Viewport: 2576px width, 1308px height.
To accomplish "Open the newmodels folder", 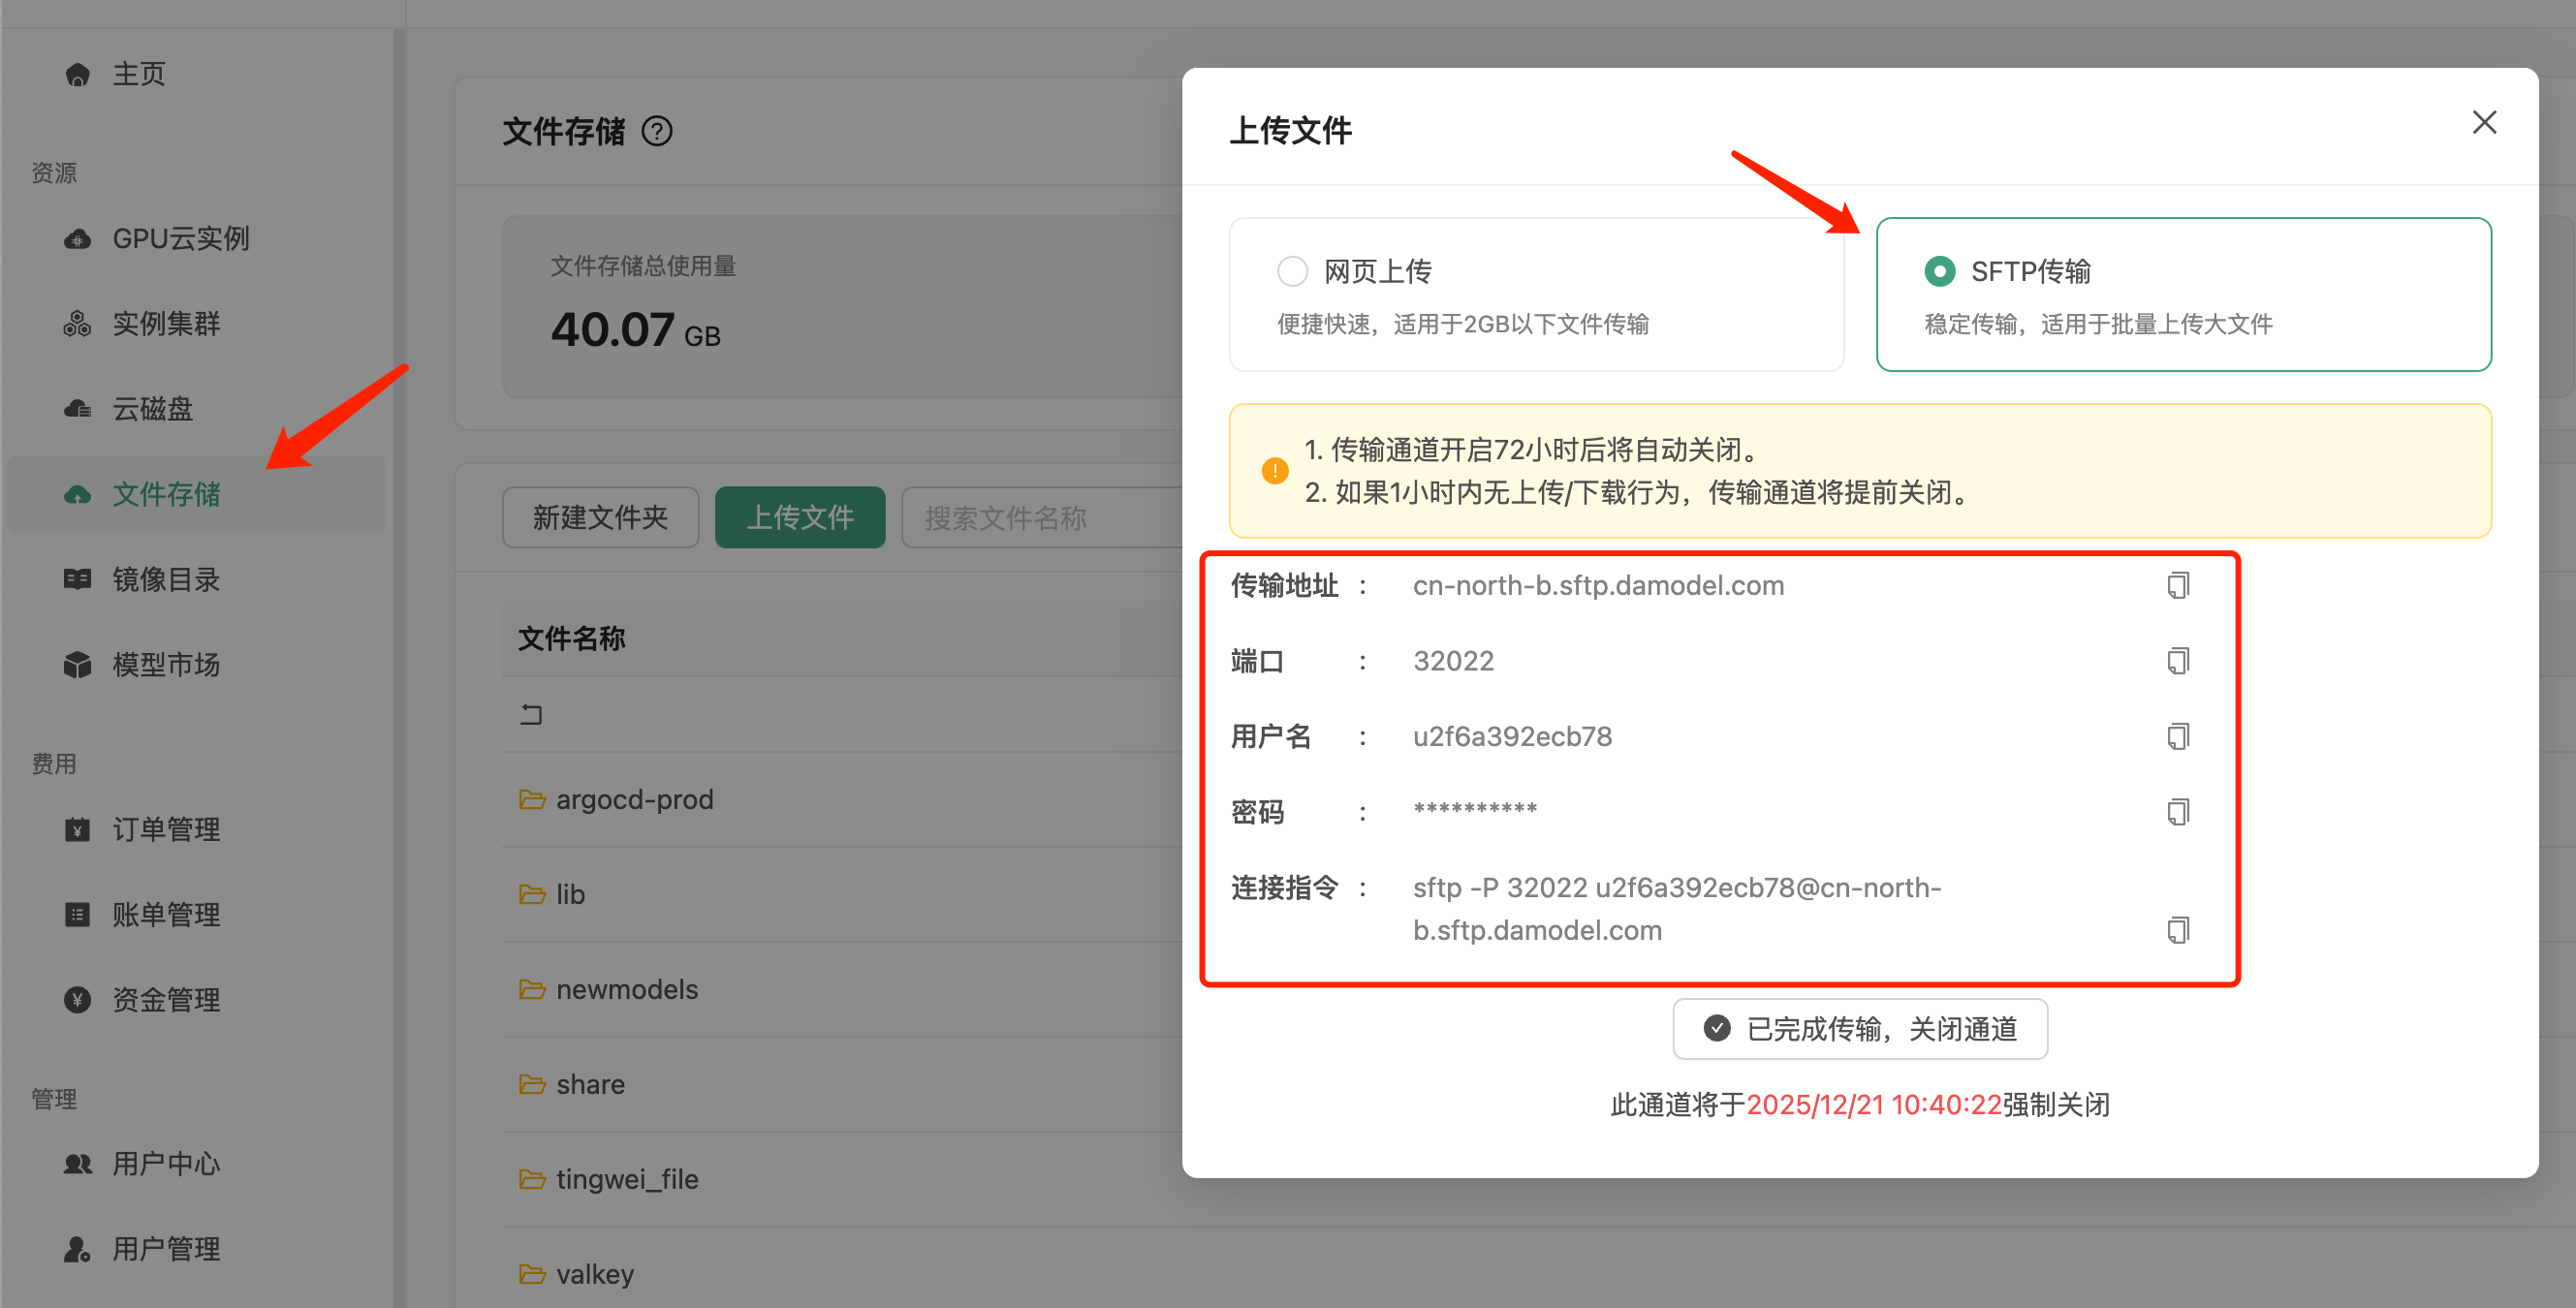I will point(626,990).
